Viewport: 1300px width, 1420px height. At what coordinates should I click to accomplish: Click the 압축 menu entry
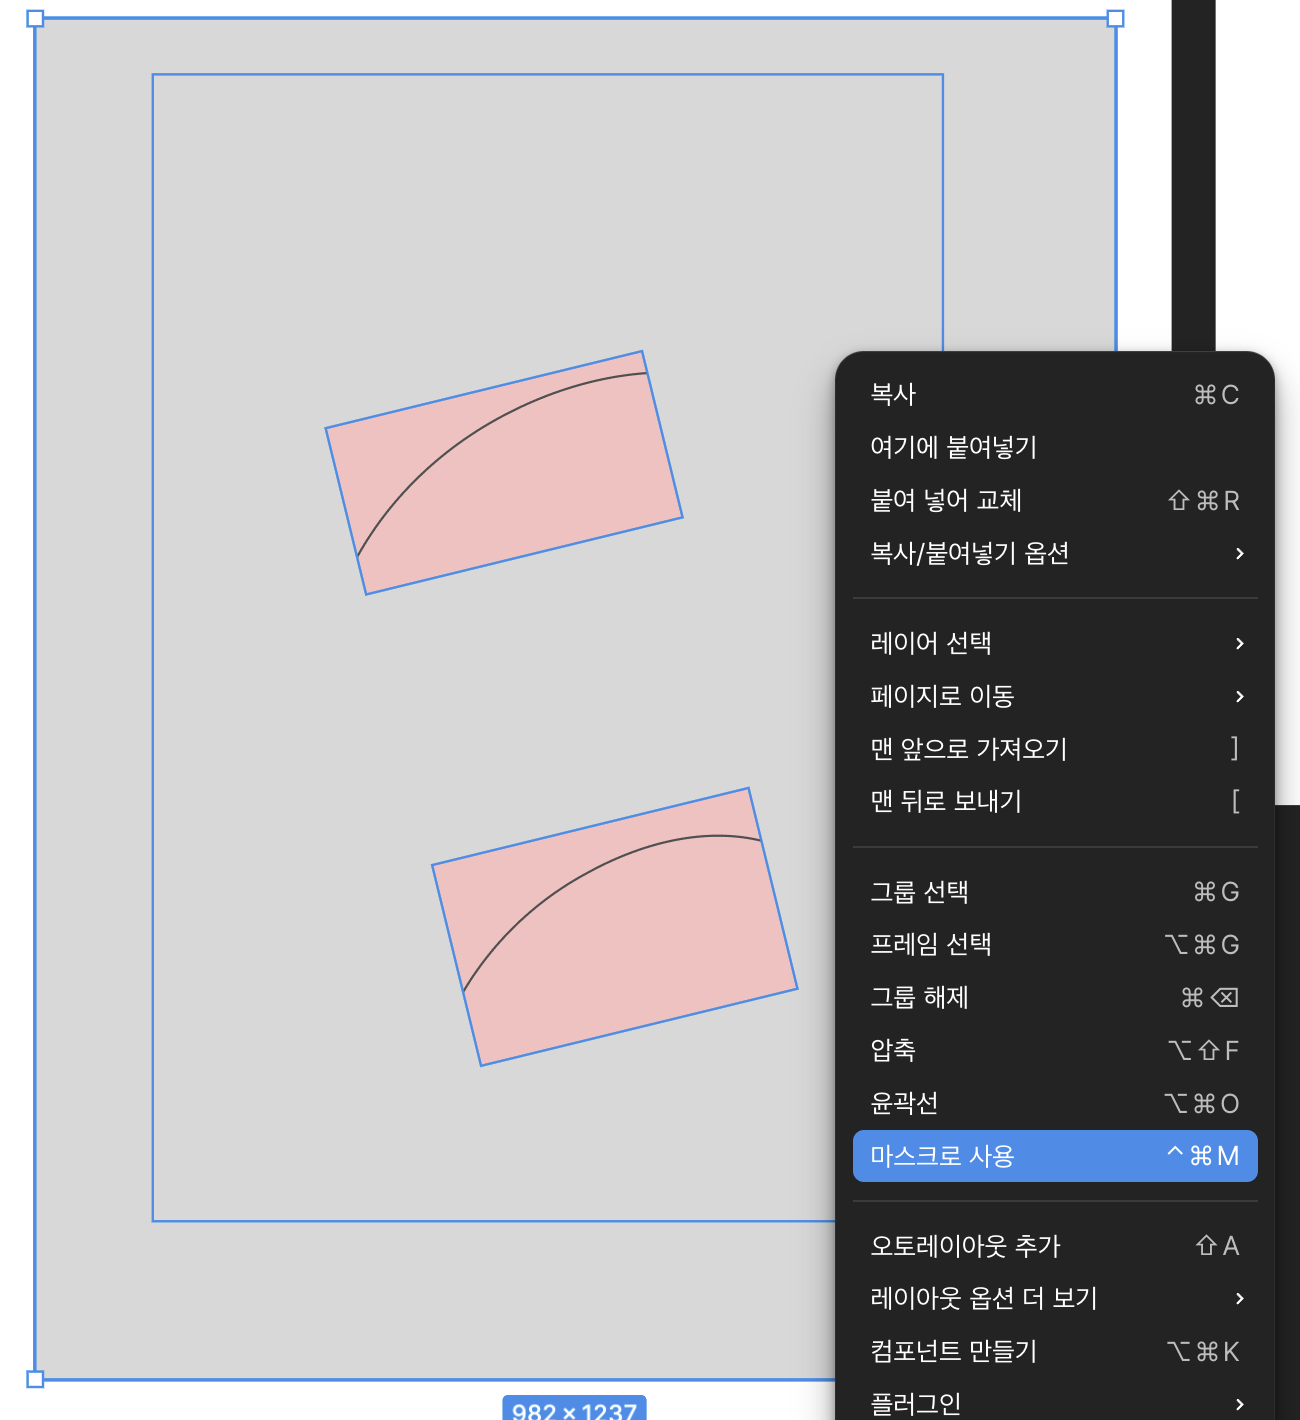[1055, 1050]
